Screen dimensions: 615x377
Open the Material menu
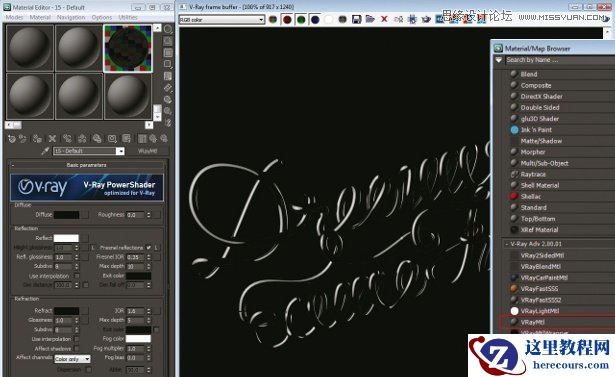pyautogui.click(x=40, y=17)
